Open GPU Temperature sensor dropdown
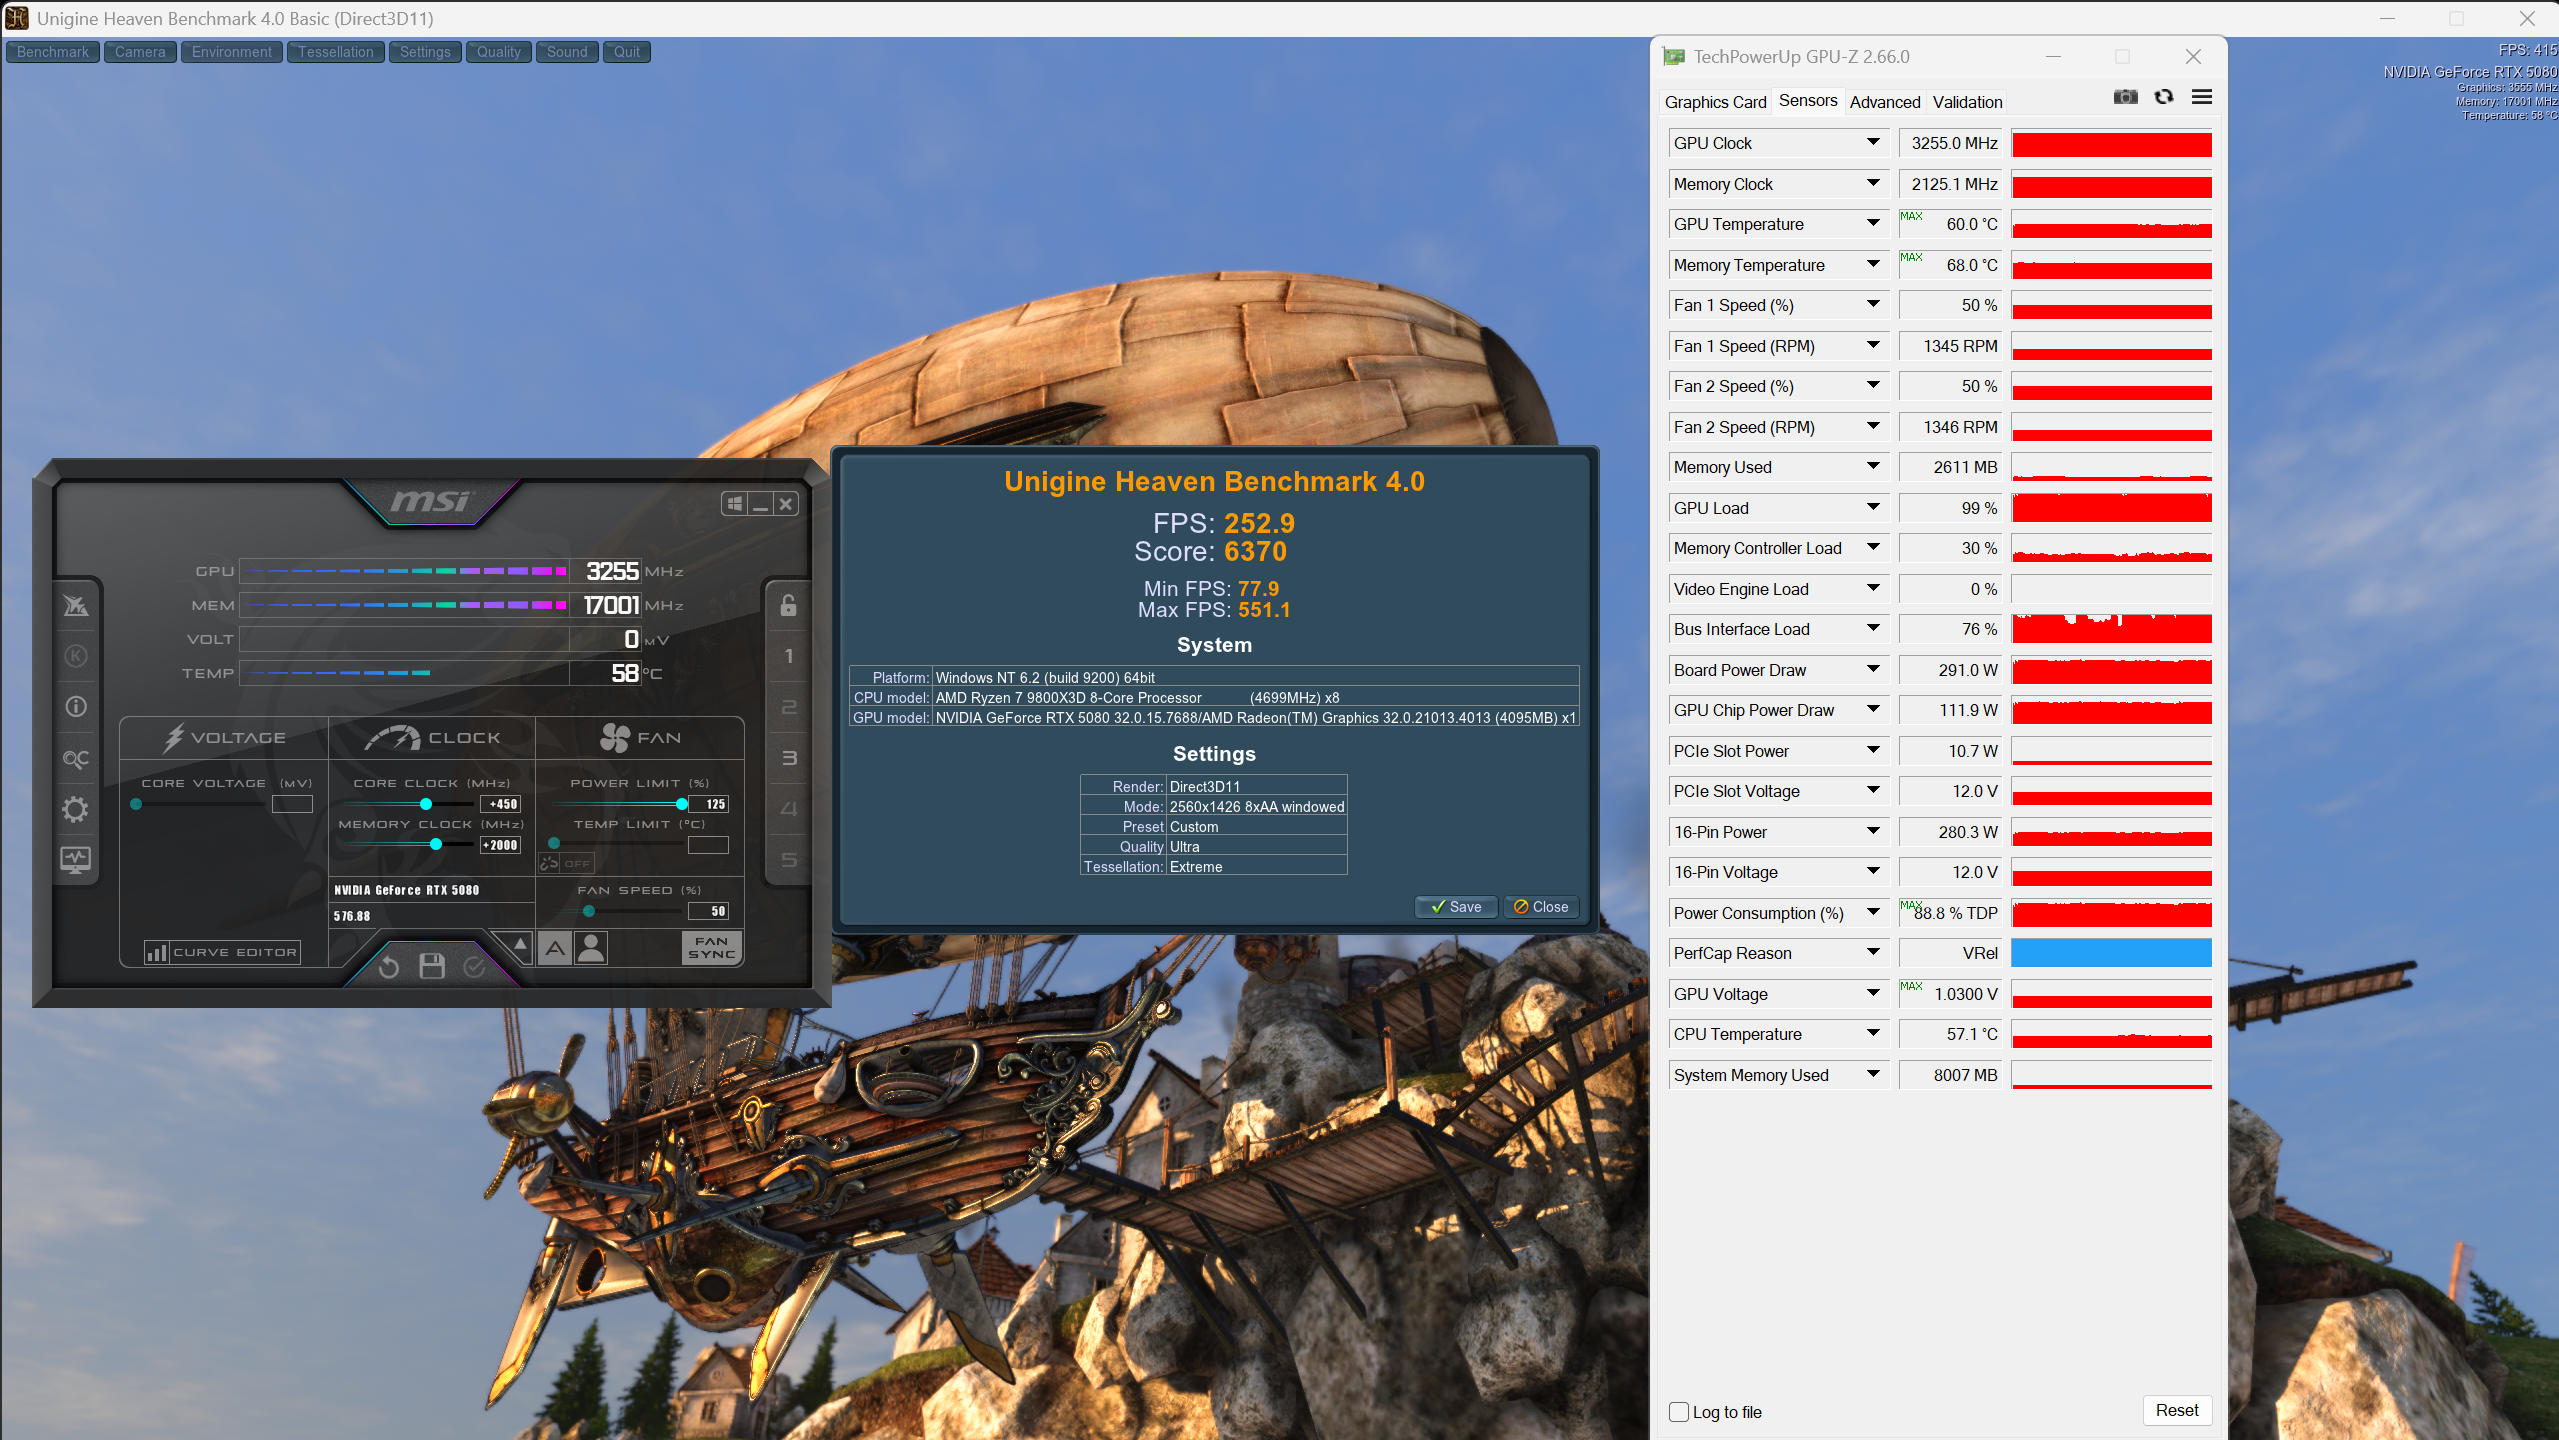Viewport: 2559px width, 1440px height. pos(1873,224)
